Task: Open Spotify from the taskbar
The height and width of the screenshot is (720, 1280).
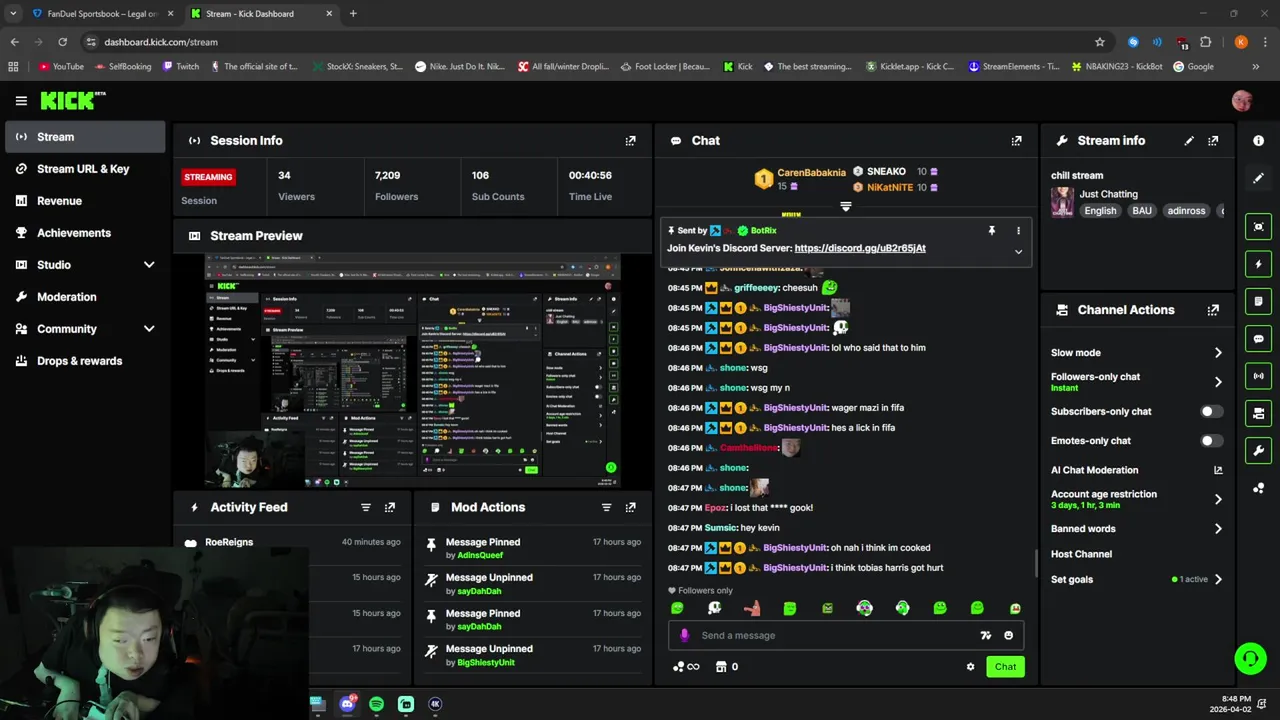Action: 376,704
